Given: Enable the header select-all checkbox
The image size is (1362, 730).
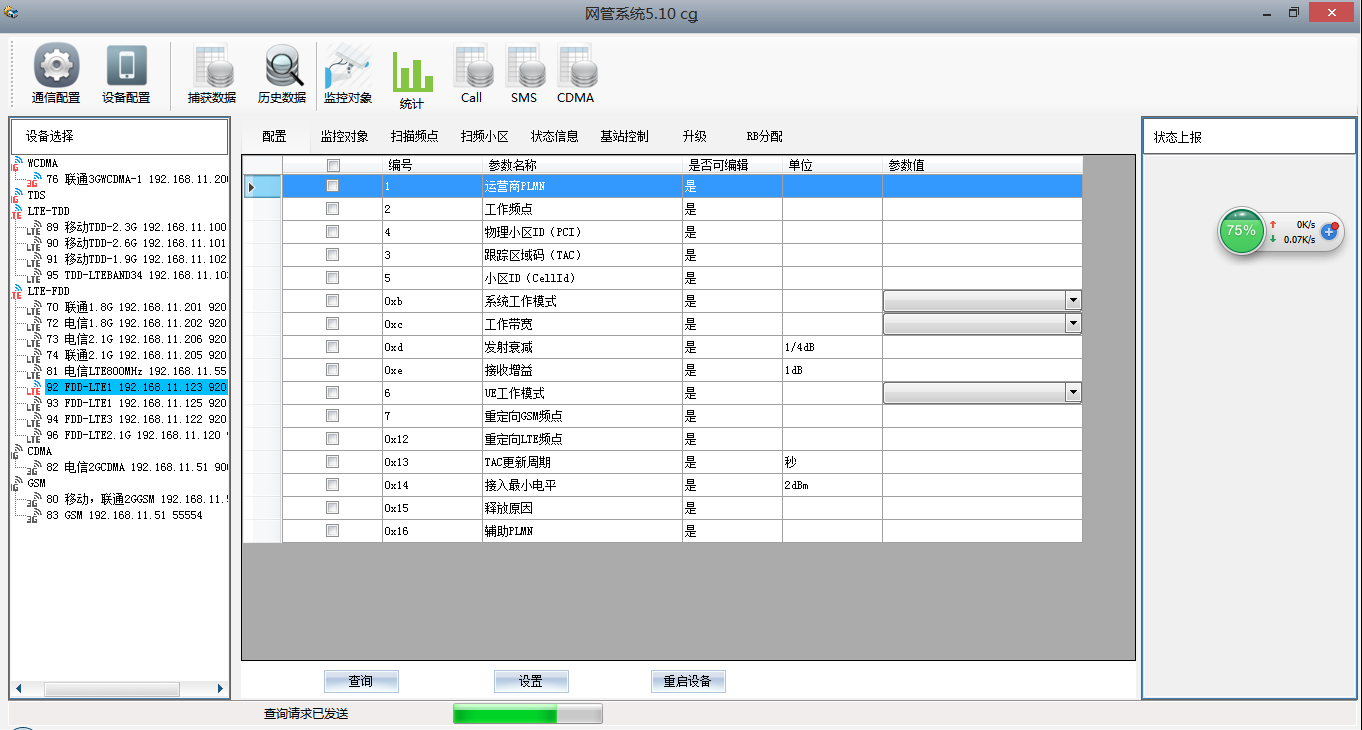Looking at the screenshot, I should coord(332,164).
